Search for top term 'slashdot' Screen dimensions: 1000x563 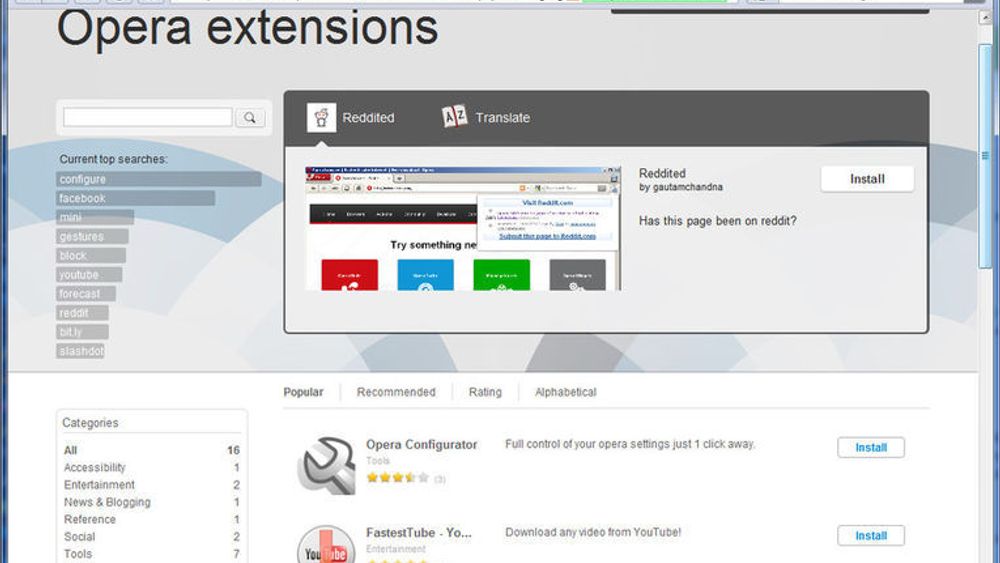point(80,351)
